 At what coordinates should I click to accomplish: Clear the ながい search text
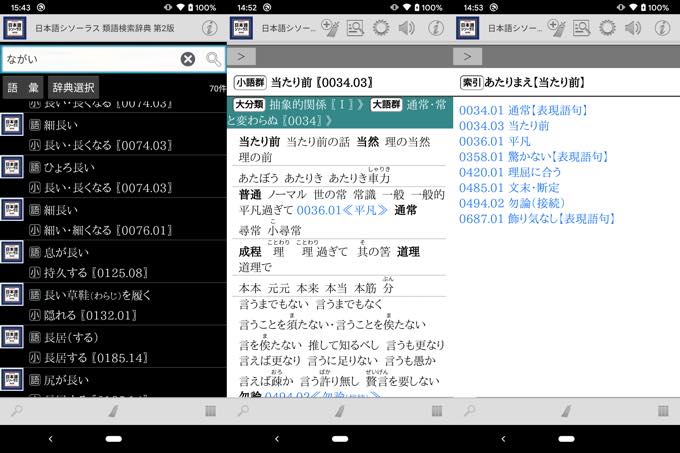point(187,59)
